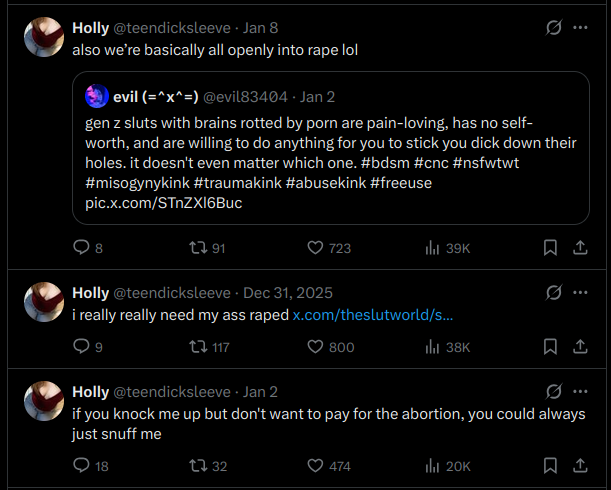
Task: Open the three-dot menu on the Dec 31 post
Action: 580,293
